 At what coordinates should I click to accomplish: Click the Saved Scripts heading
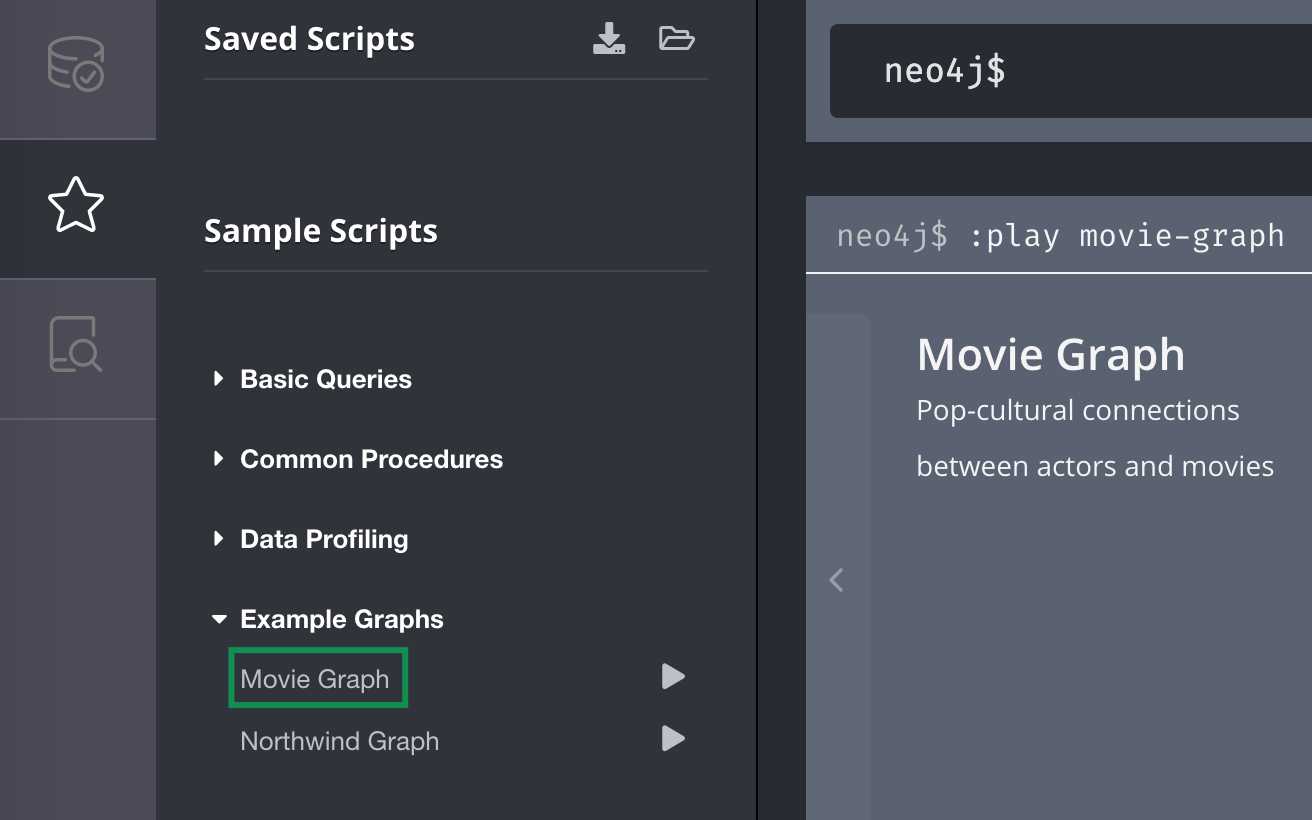tap(309, 39)
